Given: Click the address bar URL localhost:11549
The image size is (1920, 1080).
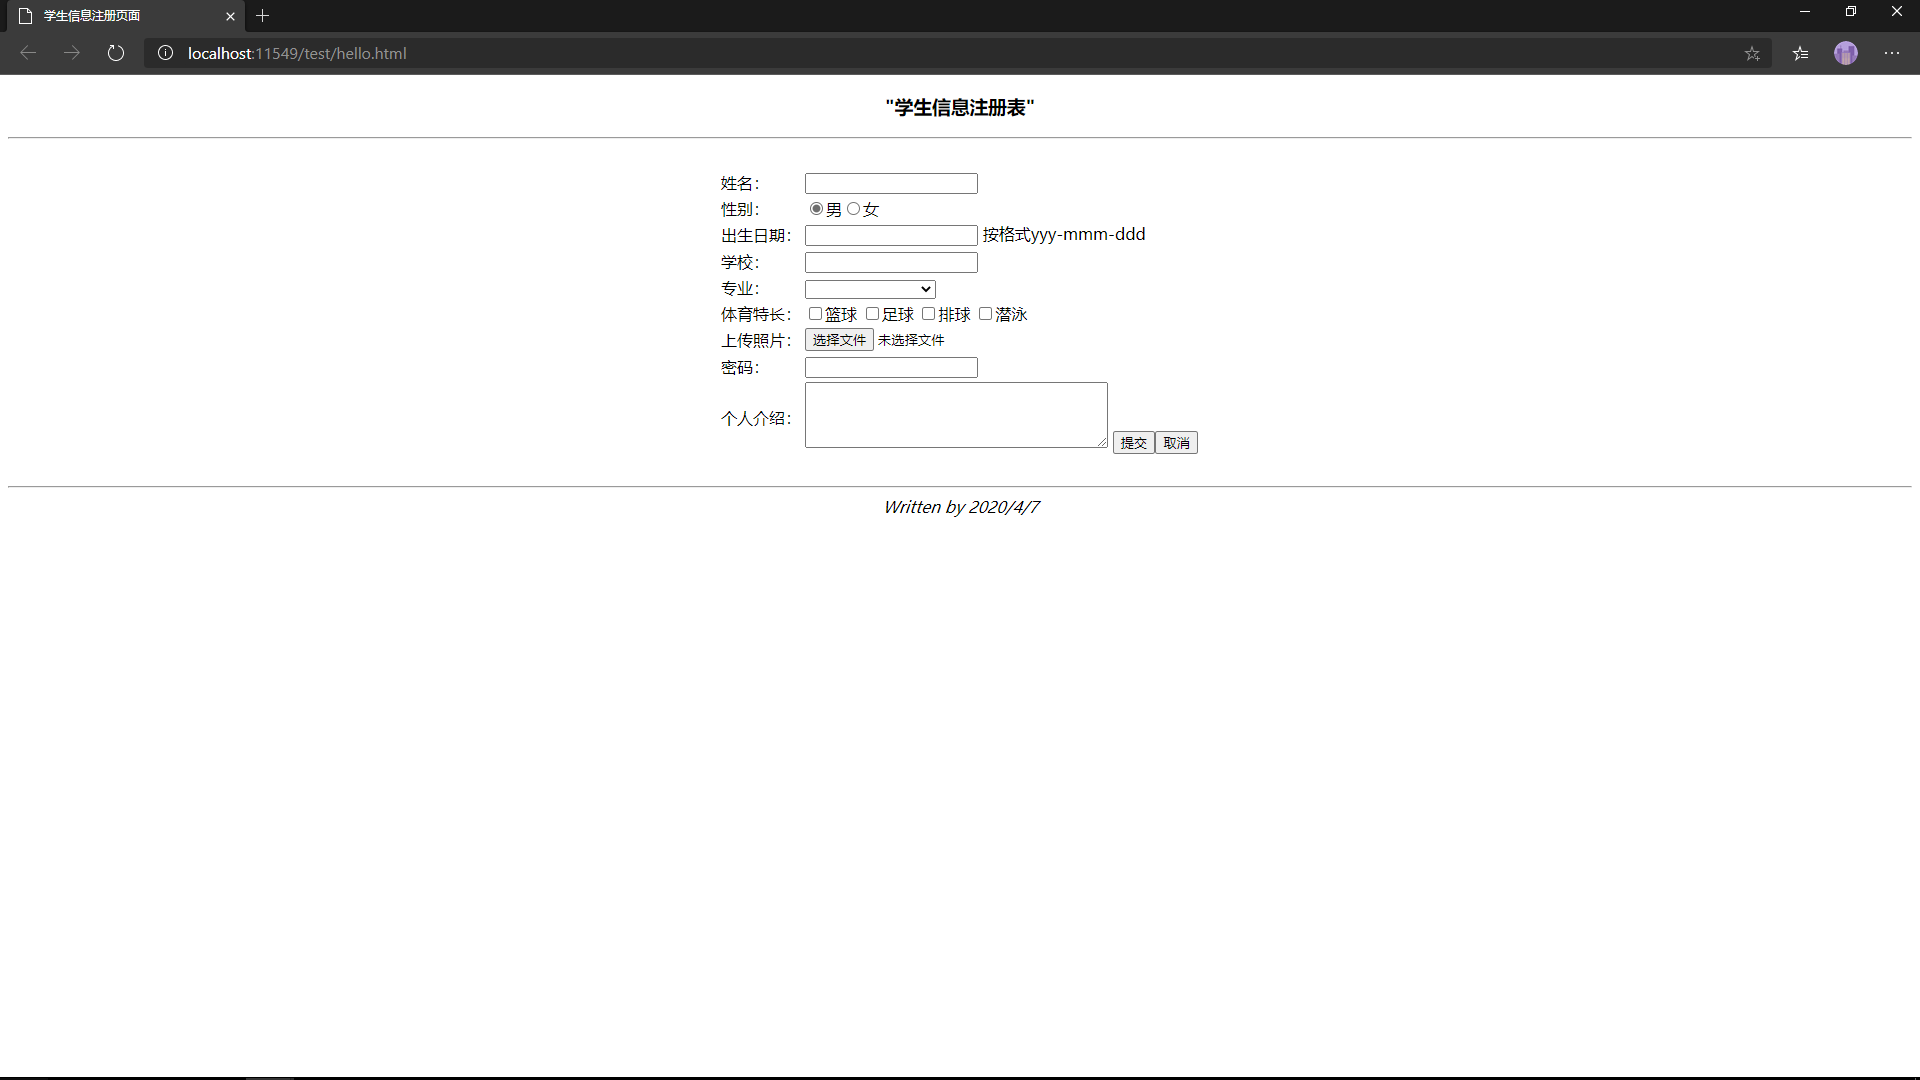Looking at the screenshot, I should (x=297, y=53).
